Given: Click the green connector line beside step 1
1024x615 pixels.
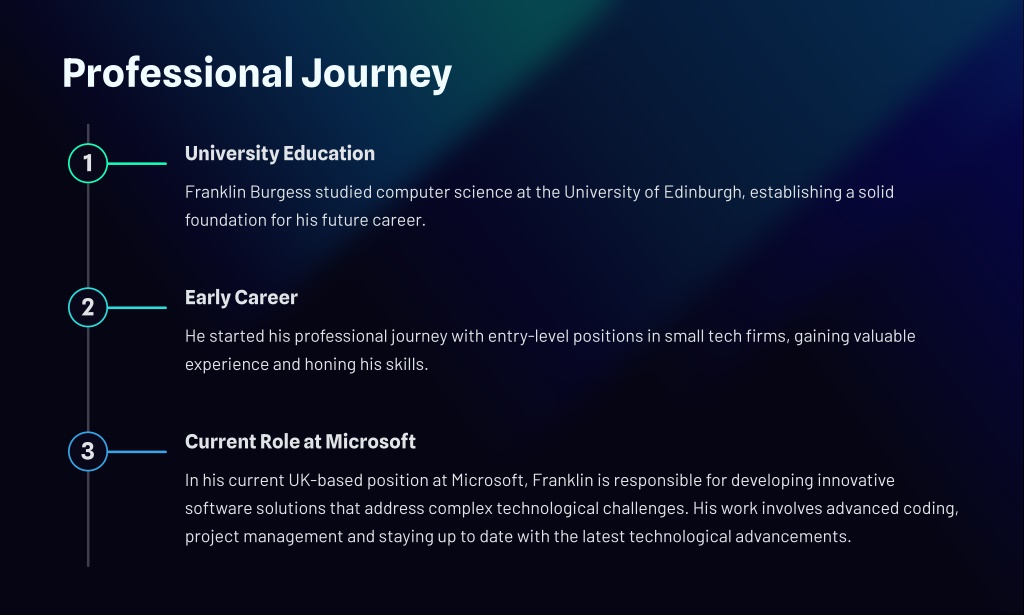Looking at the screenshot, I should 137,163.
